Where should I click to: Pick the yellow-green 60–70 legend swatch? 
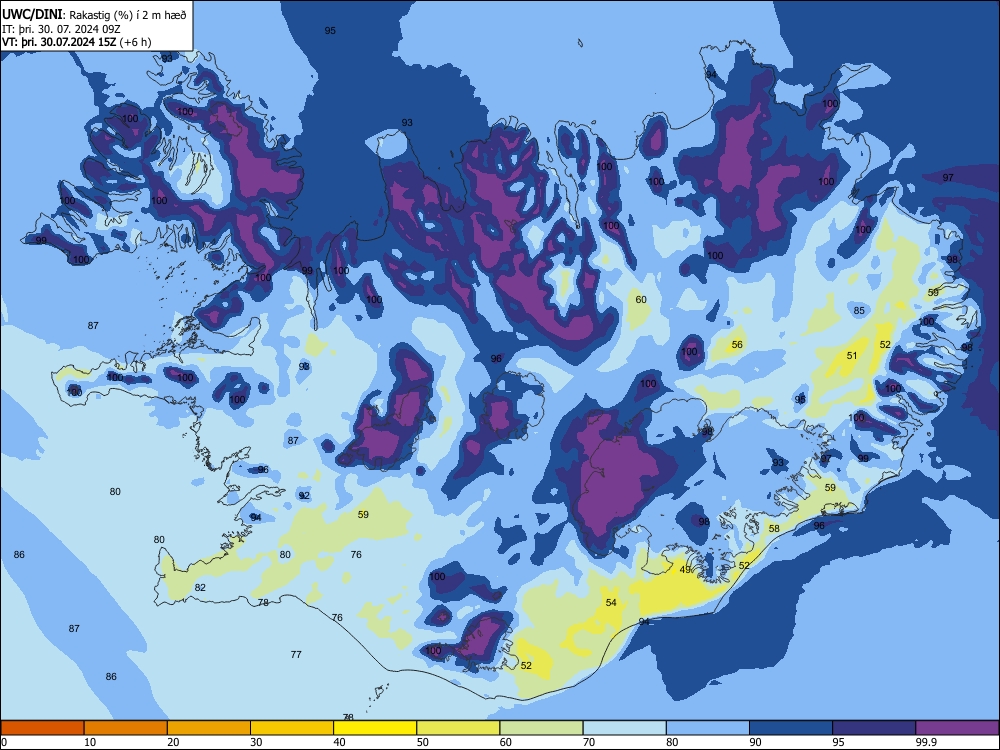coord(541,728)
